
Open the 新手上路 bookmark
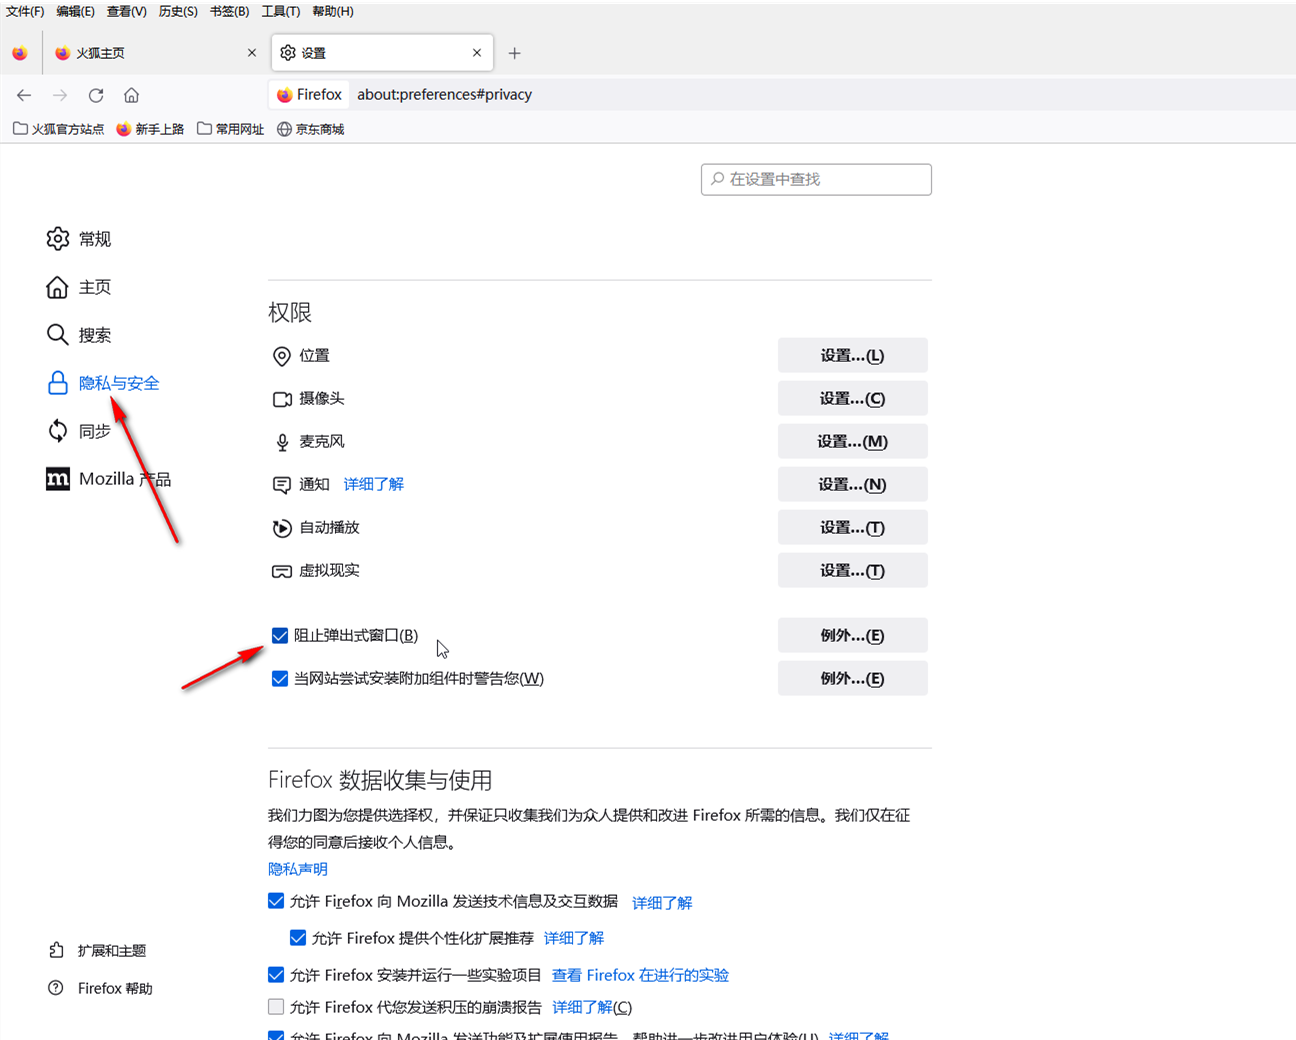(150, 129)
